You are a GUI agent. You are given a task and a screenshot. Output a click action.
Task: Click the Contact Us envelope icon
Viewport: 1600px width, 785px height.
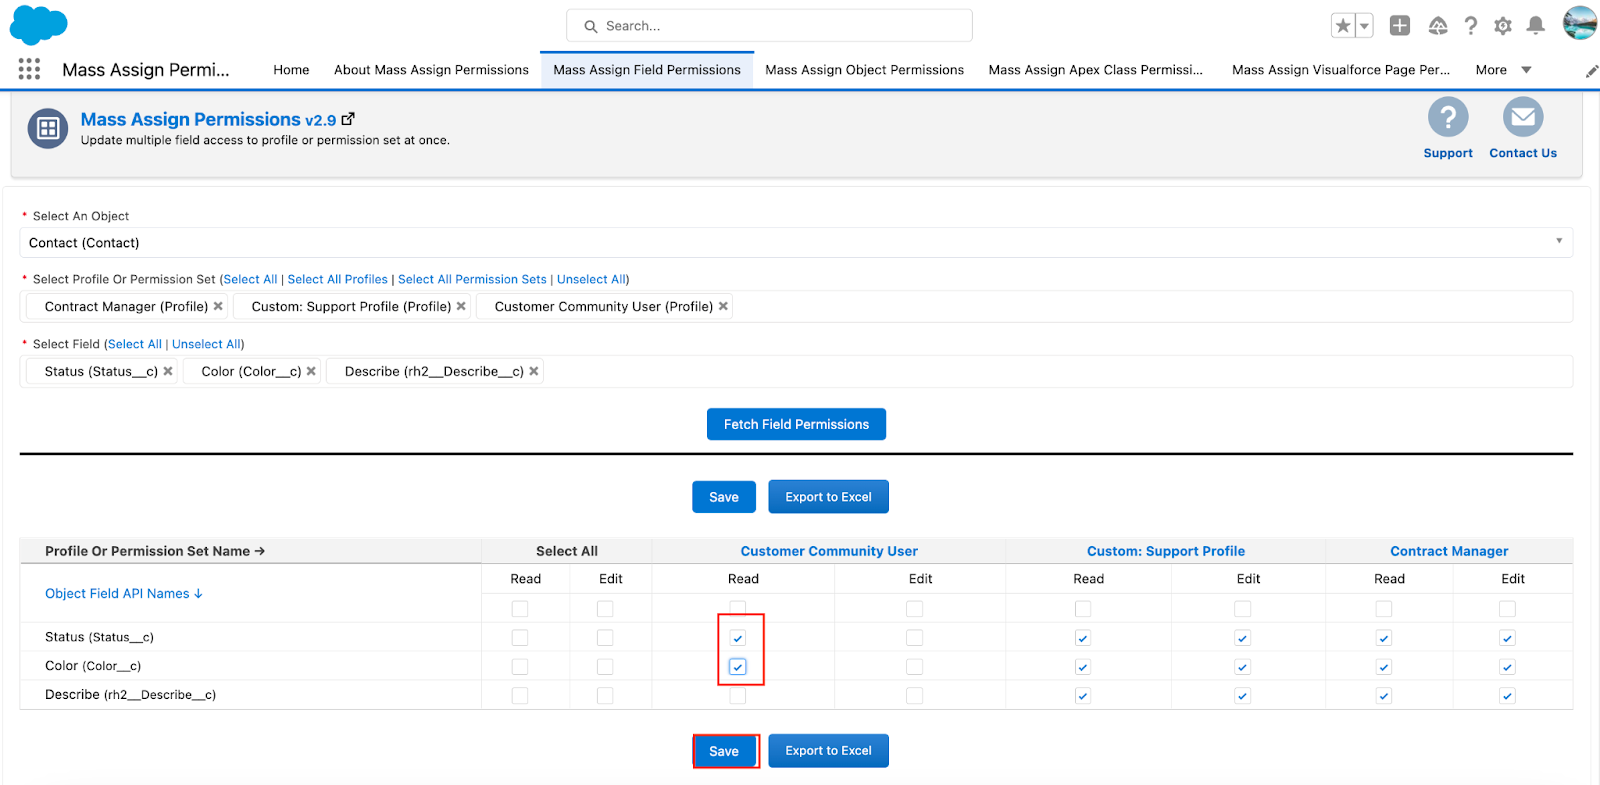(x=1523, y=117)
